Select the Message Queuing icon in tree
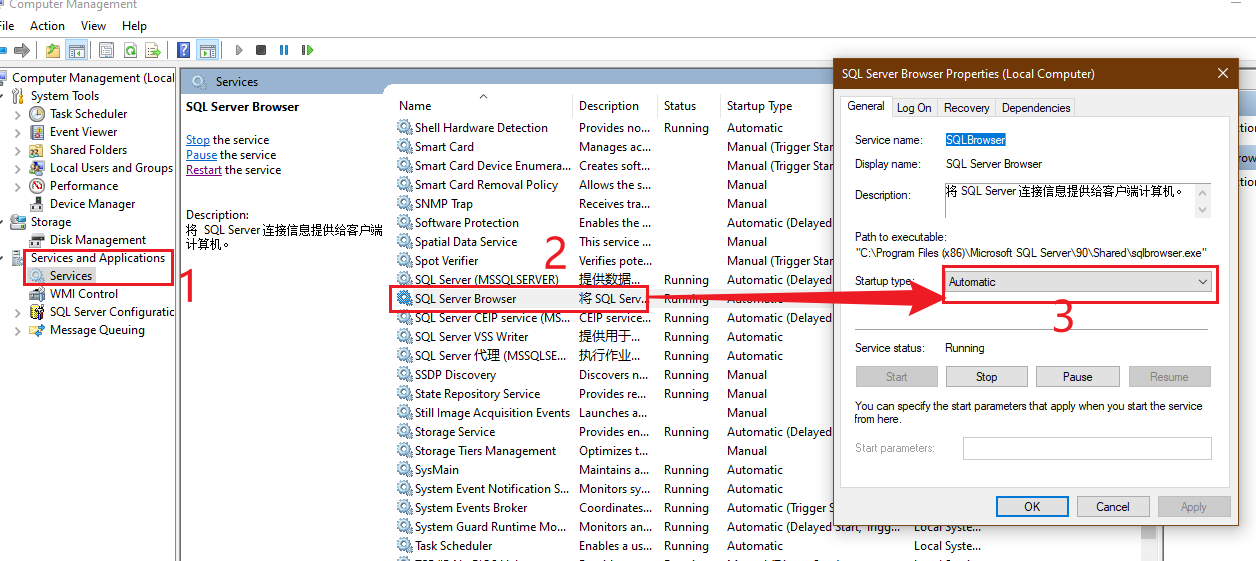 pyautogui.click(x=38, y=330)
